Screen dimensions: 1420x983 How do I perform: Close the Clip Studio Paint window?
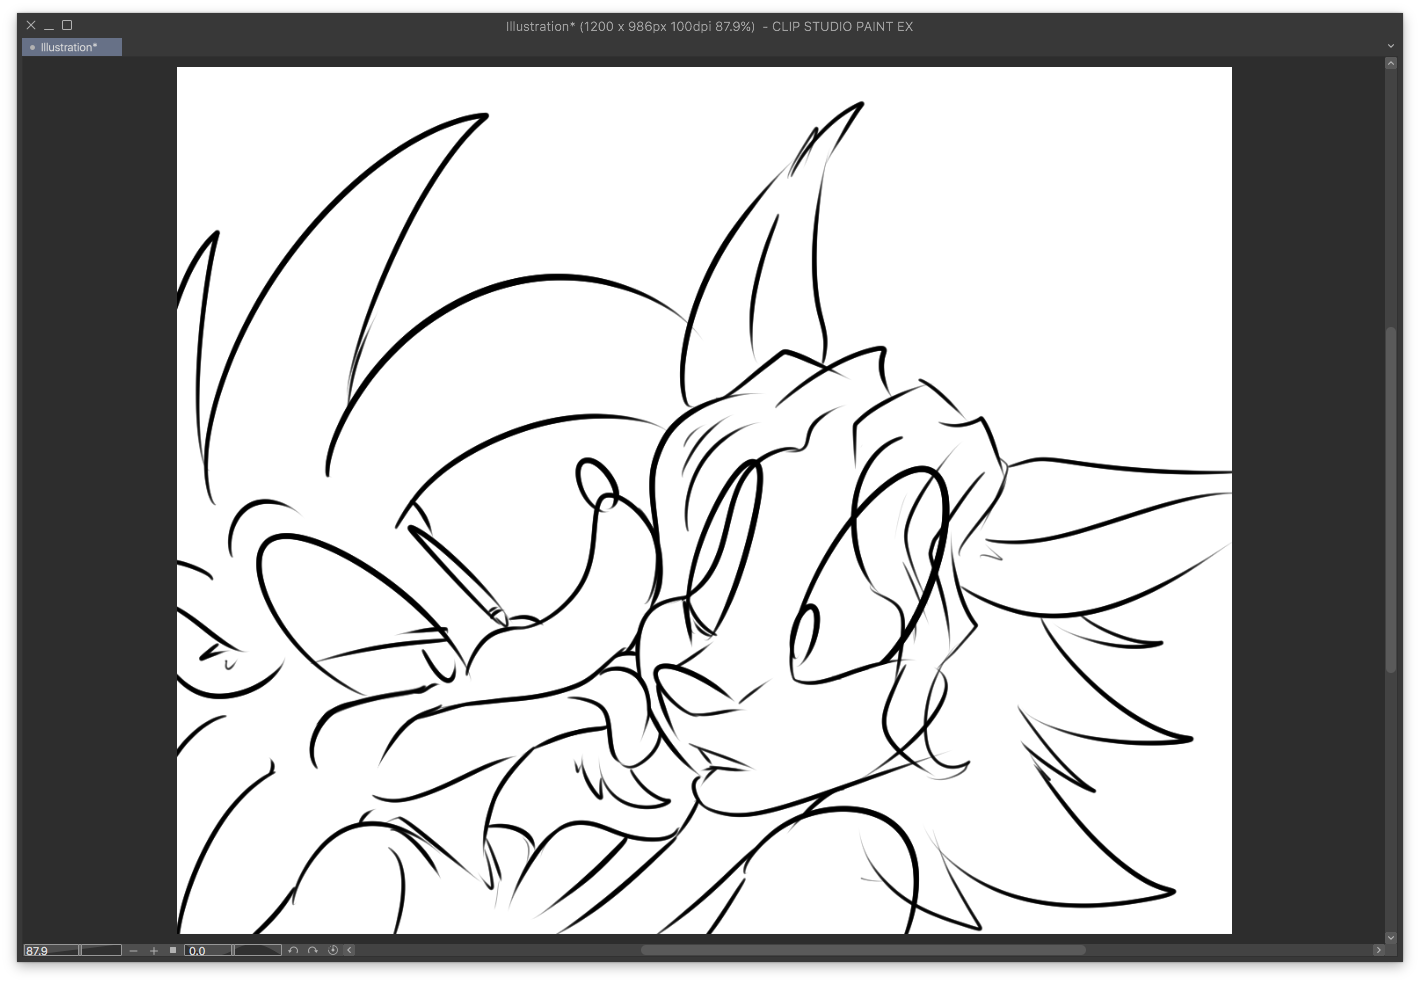pyautogui.click(x=31, y=25)
